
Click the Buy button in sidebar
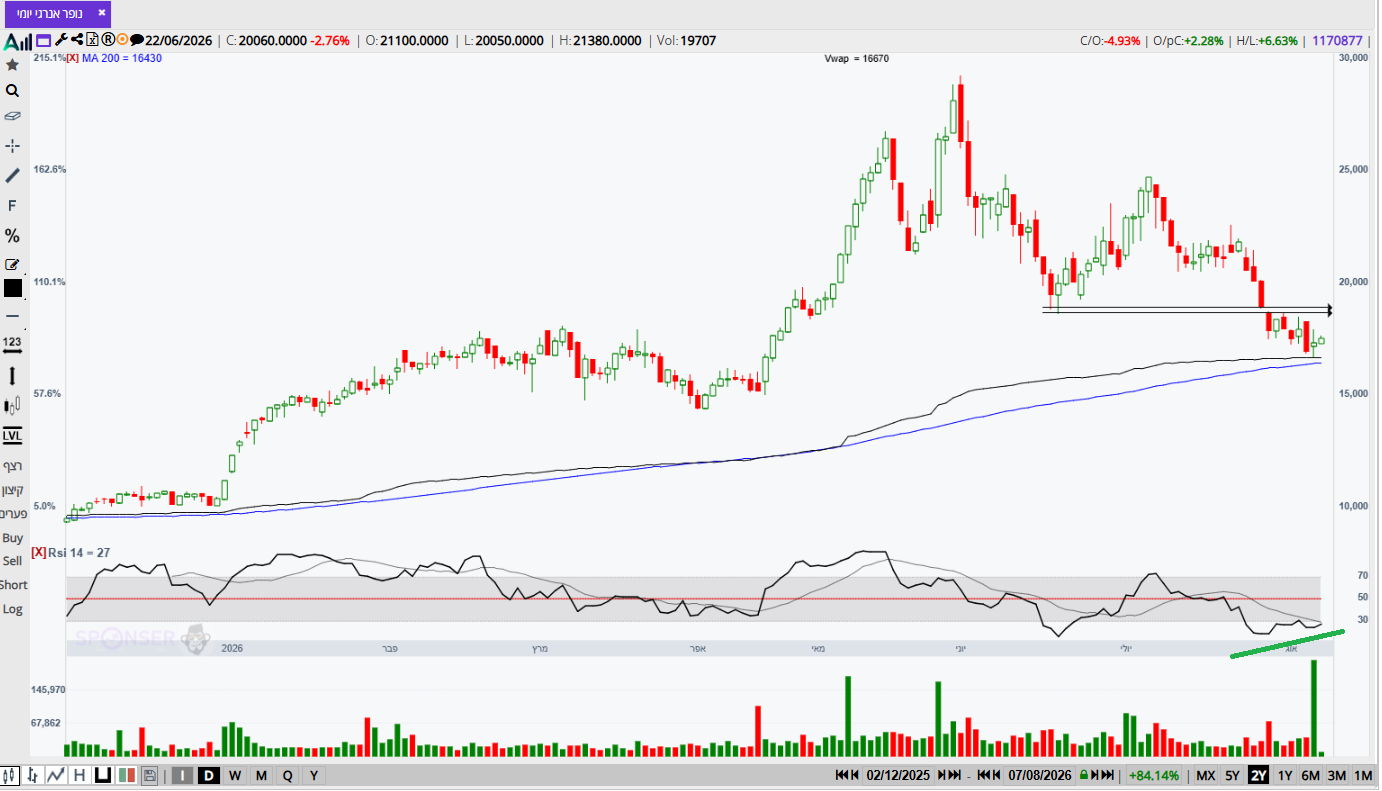coord(12,538)
